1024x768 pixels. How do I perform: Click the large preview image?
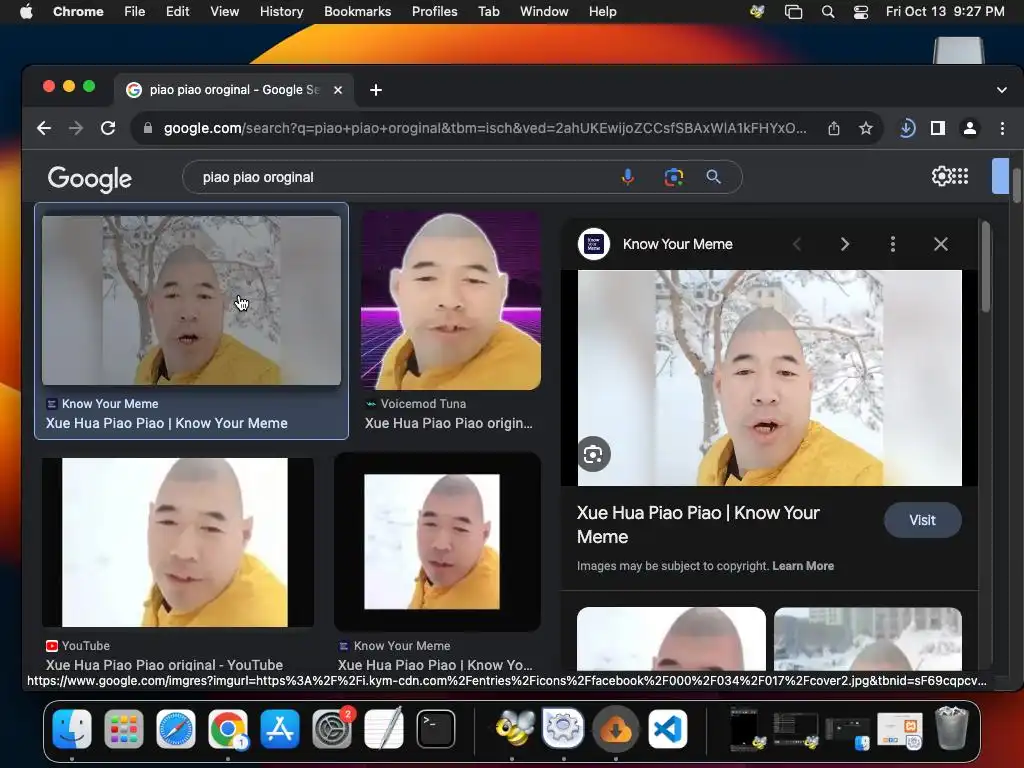770,377
